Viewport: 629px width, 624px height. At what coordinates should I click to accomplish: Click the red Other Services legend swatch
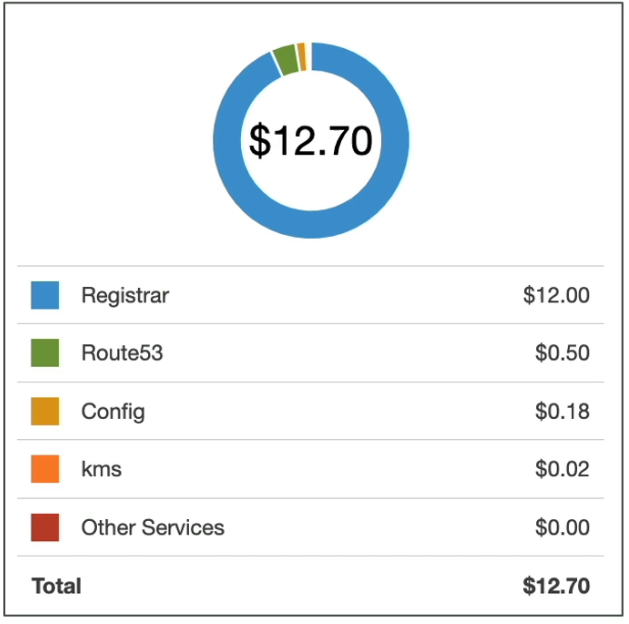click(45, 527)
